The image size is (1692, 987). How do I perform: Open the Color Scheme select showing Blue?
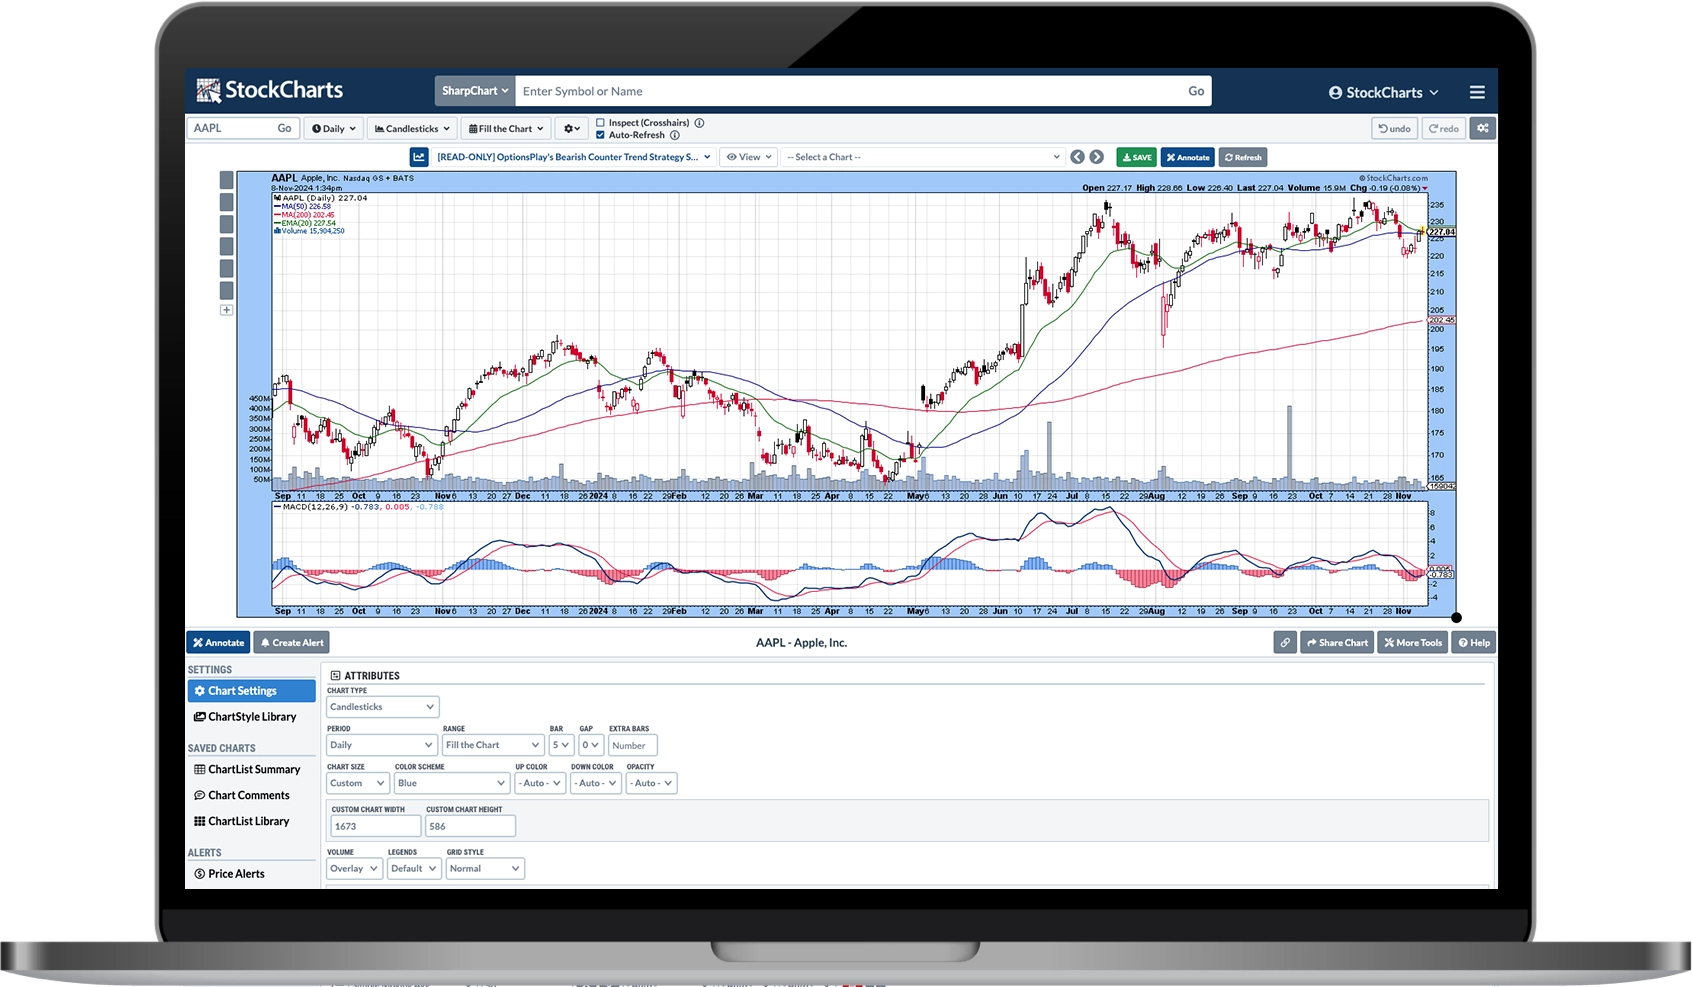pyautogui.click(x=451, y=783)
